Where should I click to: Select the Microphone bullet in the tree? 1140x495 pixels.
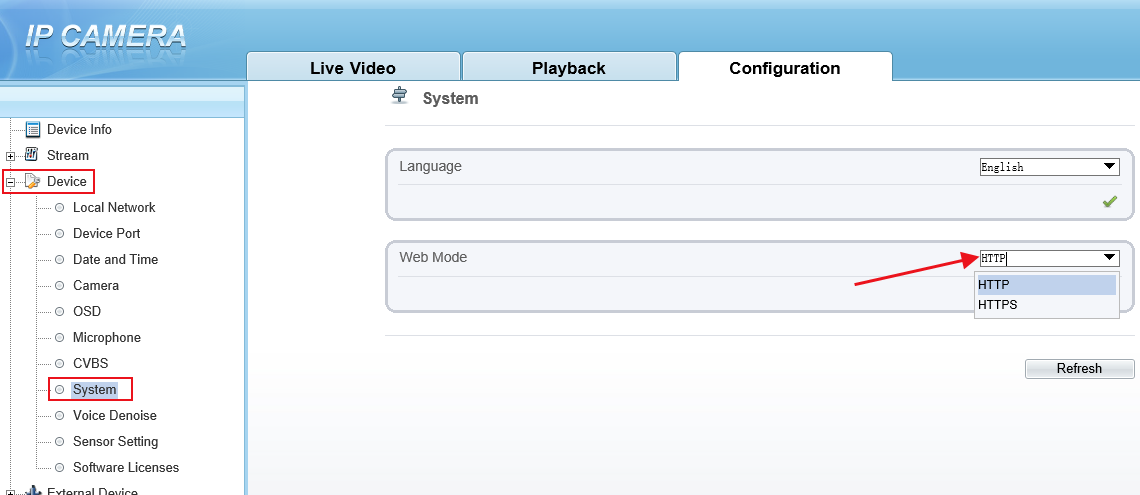(60, 338)
